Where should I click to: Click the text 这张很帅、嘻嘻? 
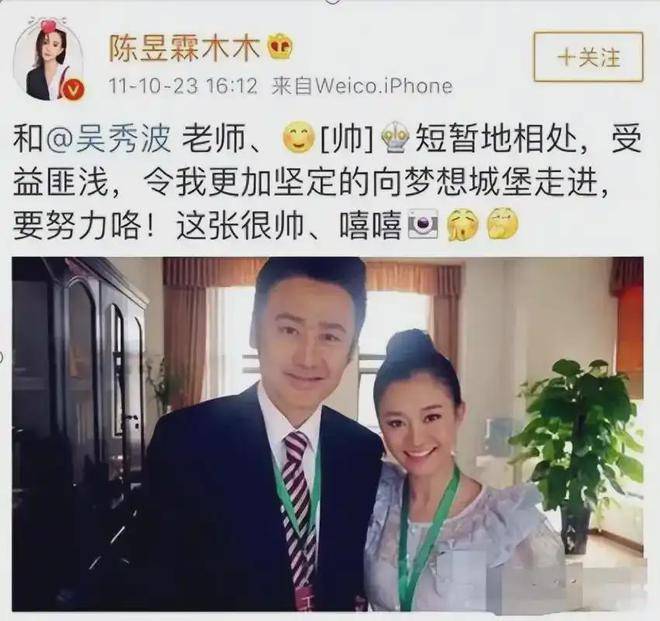coord(288,226)
